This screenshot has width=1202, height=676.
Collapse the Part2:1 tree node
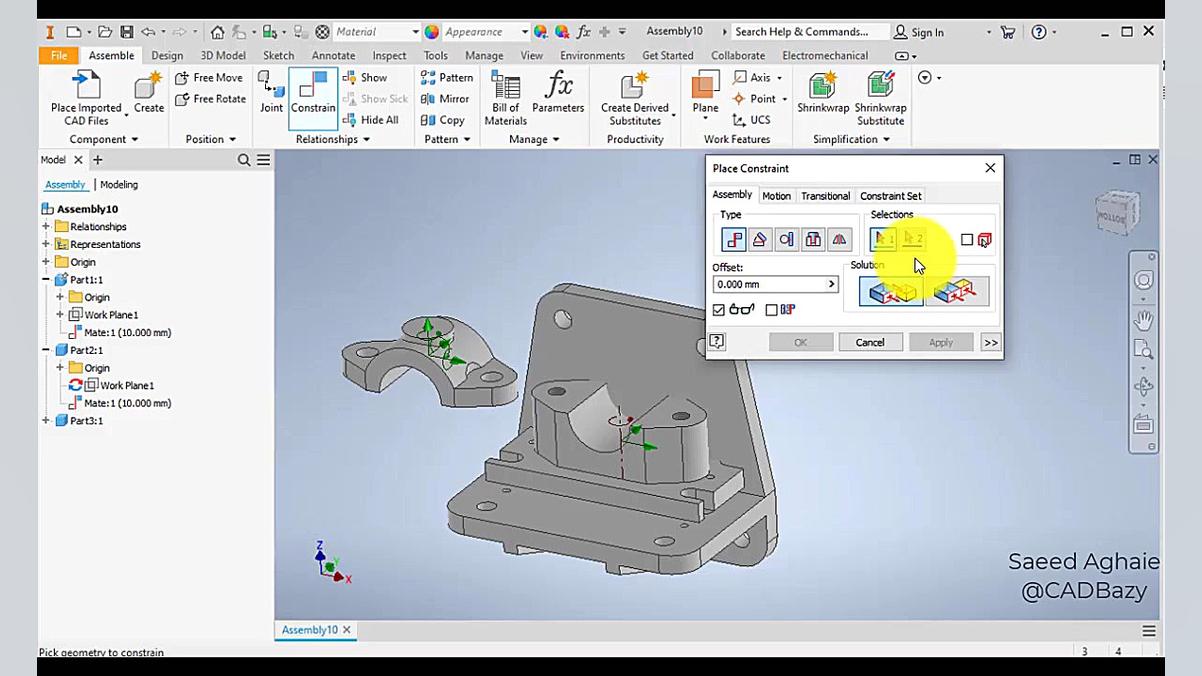point(46,350)
